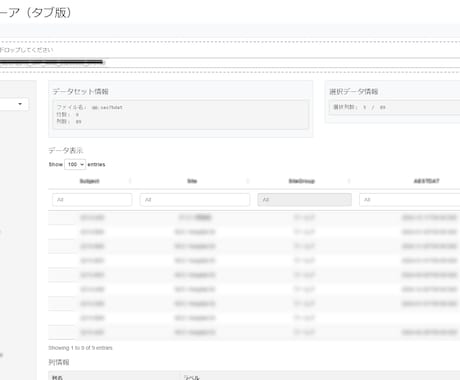
Task: Click the sort arrows icon beside Subject
Action: (x=130, y=181)
